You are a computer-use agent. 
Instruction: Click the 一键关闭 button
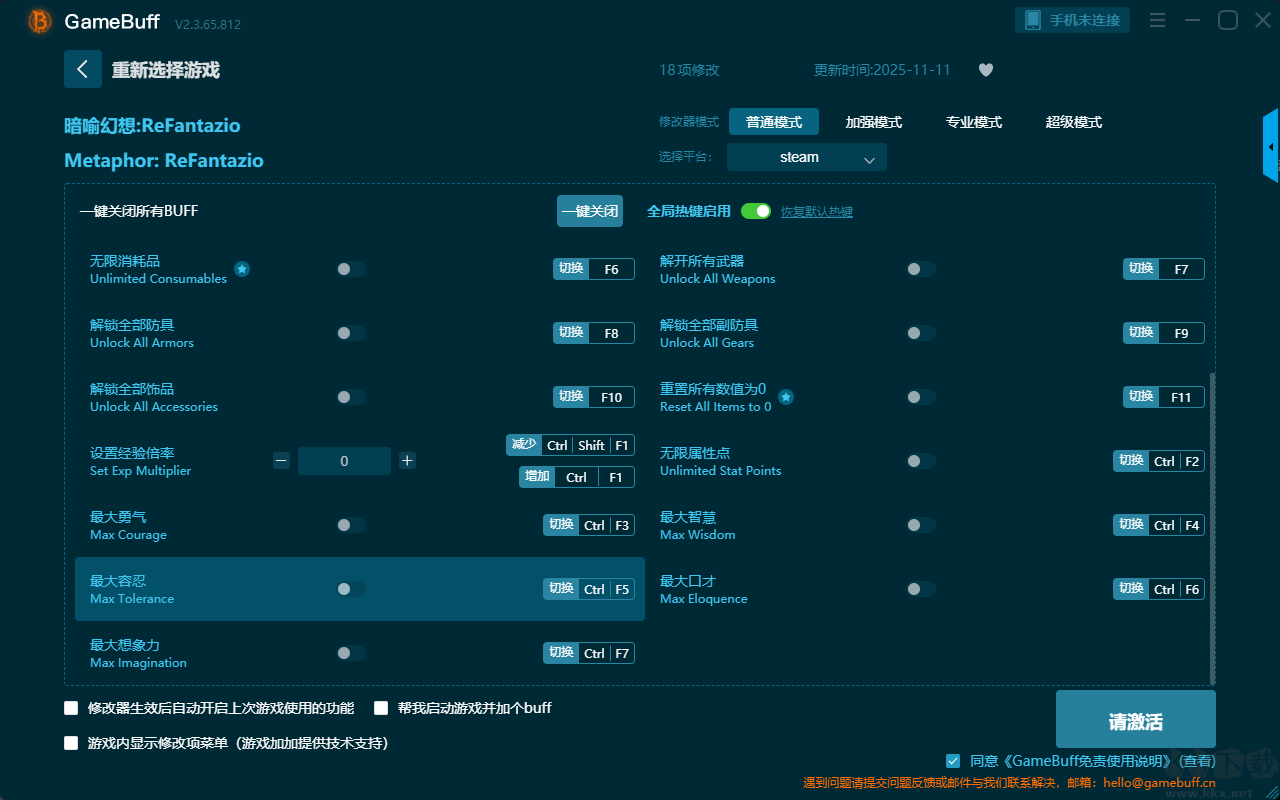point(590,211)
